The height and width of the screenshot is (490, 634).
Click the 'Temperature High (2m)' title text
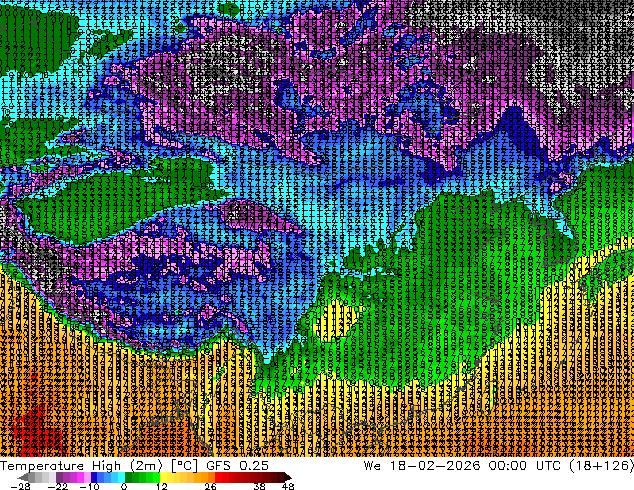[81, 466]
